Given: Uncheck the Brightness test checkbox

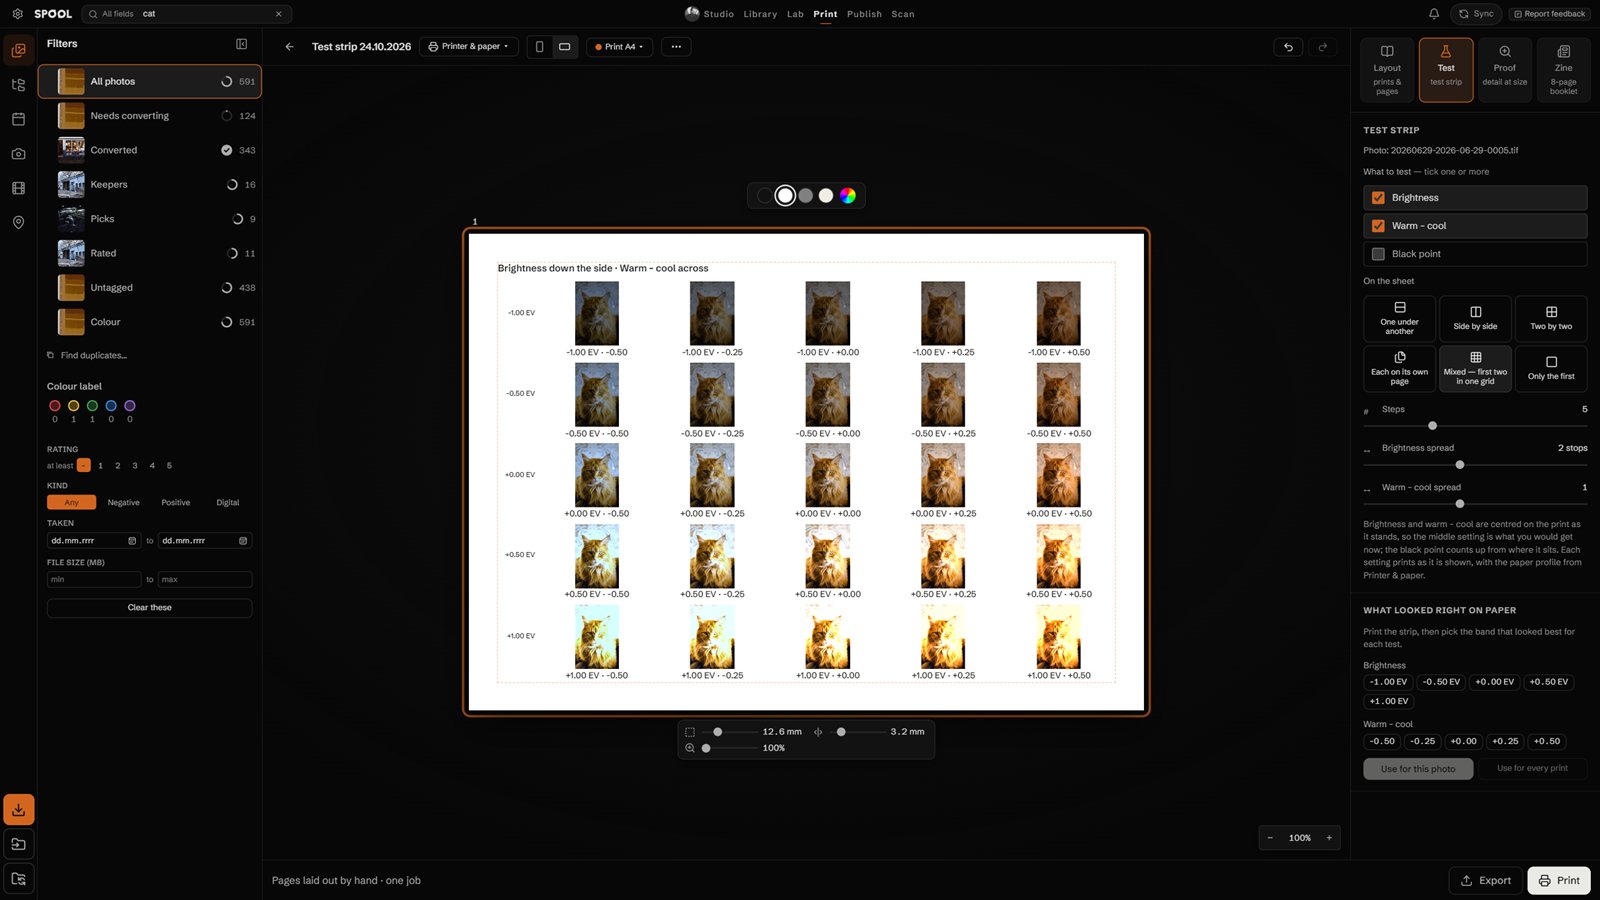Looking at the screenshot, I should pyautogui.click(x=1378, y=198).
